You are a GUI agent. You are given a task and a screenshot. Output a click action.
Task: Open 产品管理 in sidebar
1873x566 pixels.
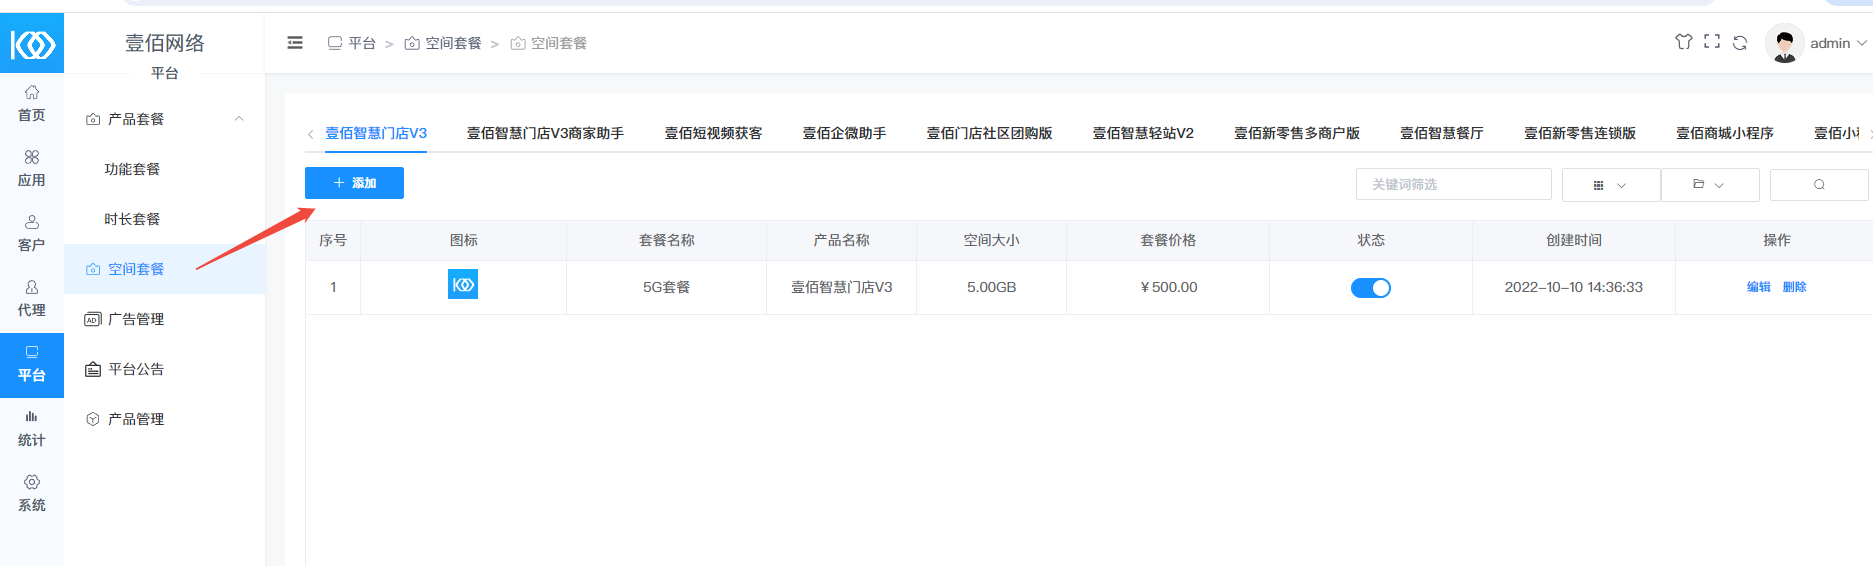tap(136, 419)
